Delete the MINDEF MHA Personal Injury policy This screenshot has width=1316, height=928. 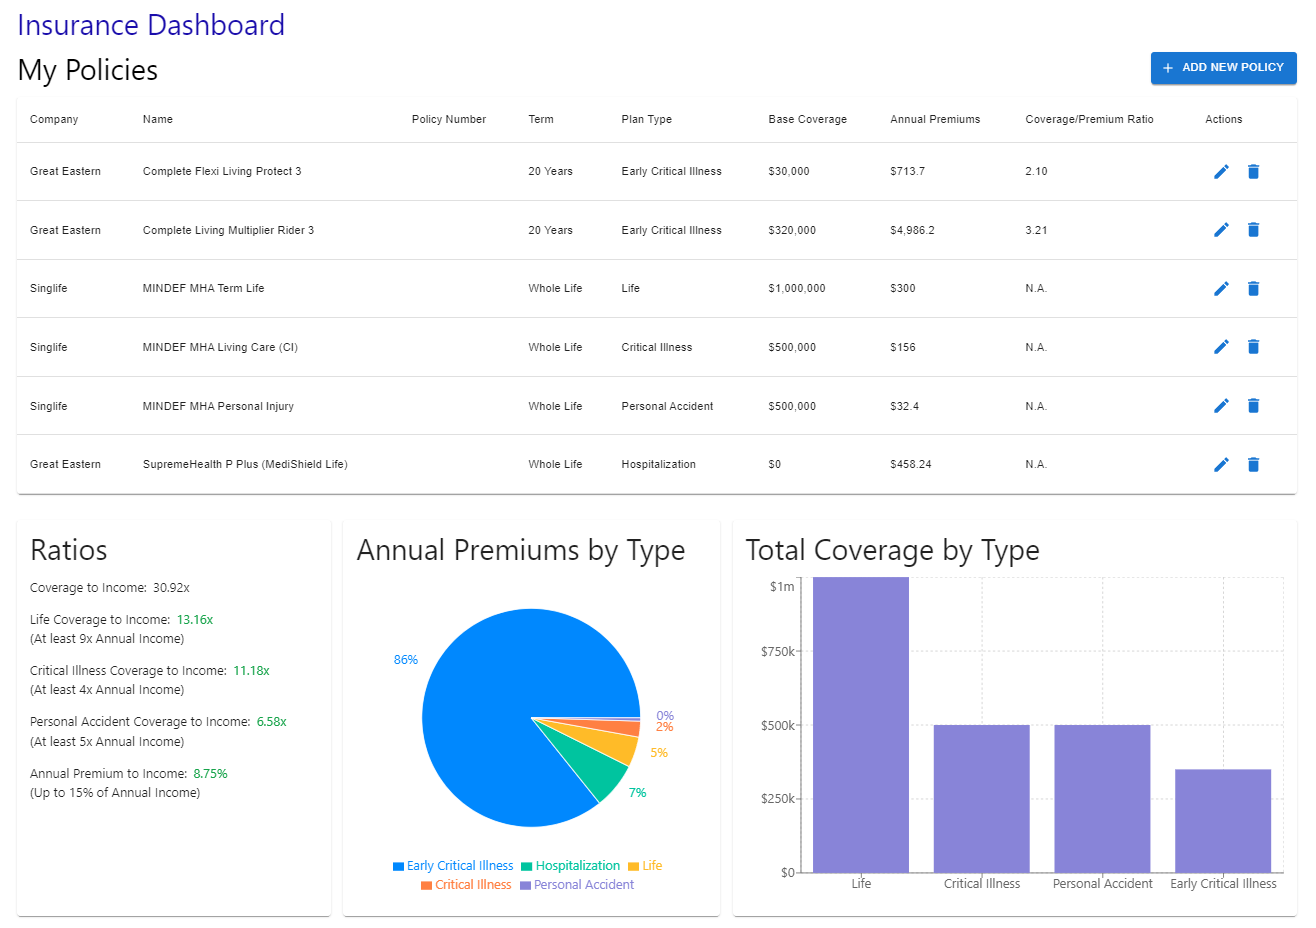tap(1253, 406)
